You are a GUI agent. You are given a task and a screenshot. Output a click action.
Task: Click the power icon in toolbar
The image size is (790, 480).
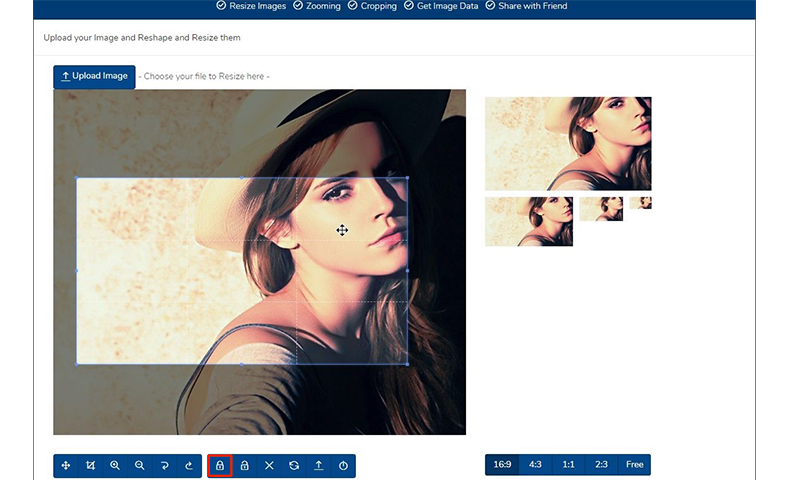[343, 465]
